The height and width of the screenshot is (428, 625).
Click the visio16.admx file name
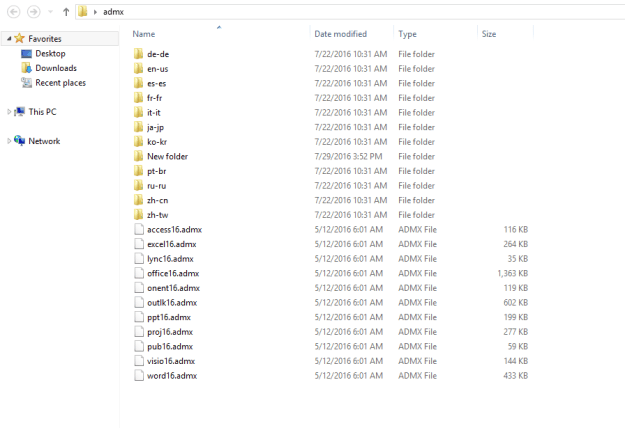coord(171,361)
